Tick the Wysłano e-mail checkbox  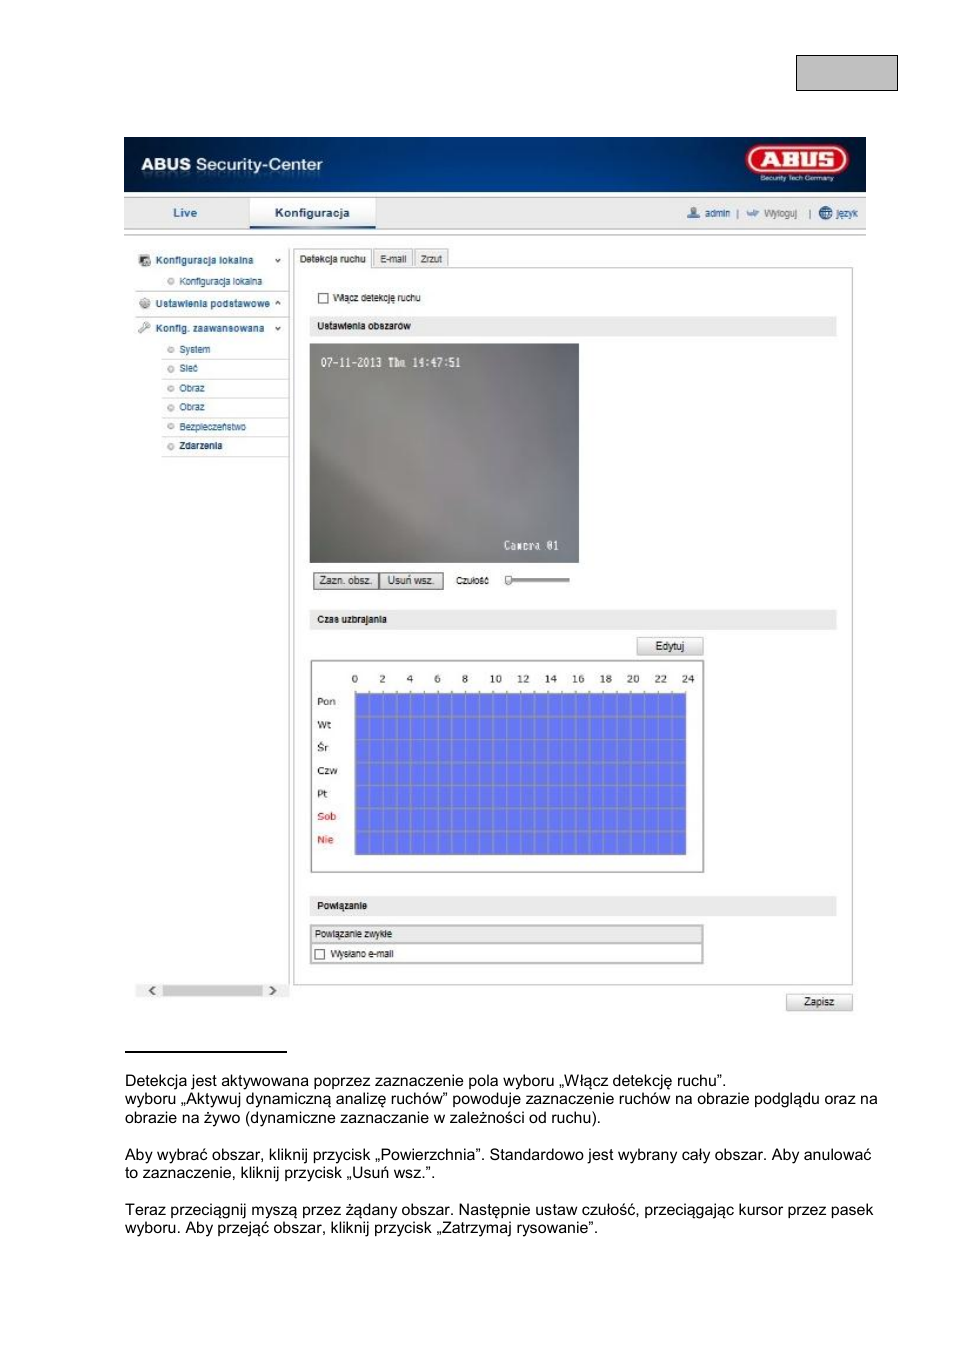320,954
